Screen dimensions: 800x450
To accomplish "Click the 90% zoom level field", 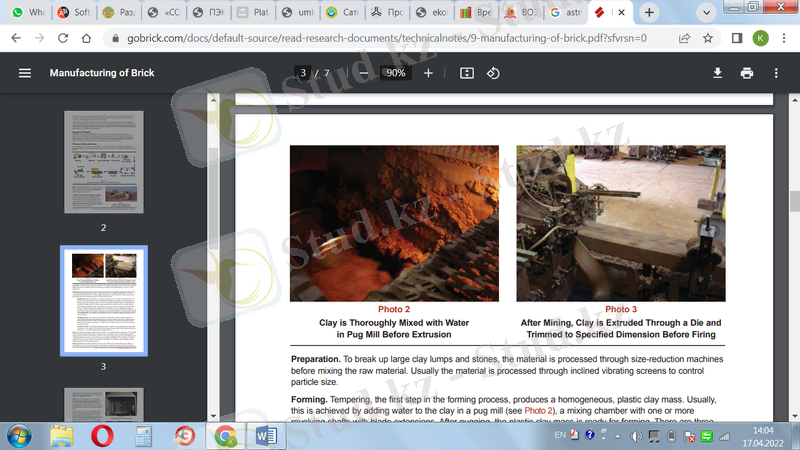I will [x=396, y=73].
